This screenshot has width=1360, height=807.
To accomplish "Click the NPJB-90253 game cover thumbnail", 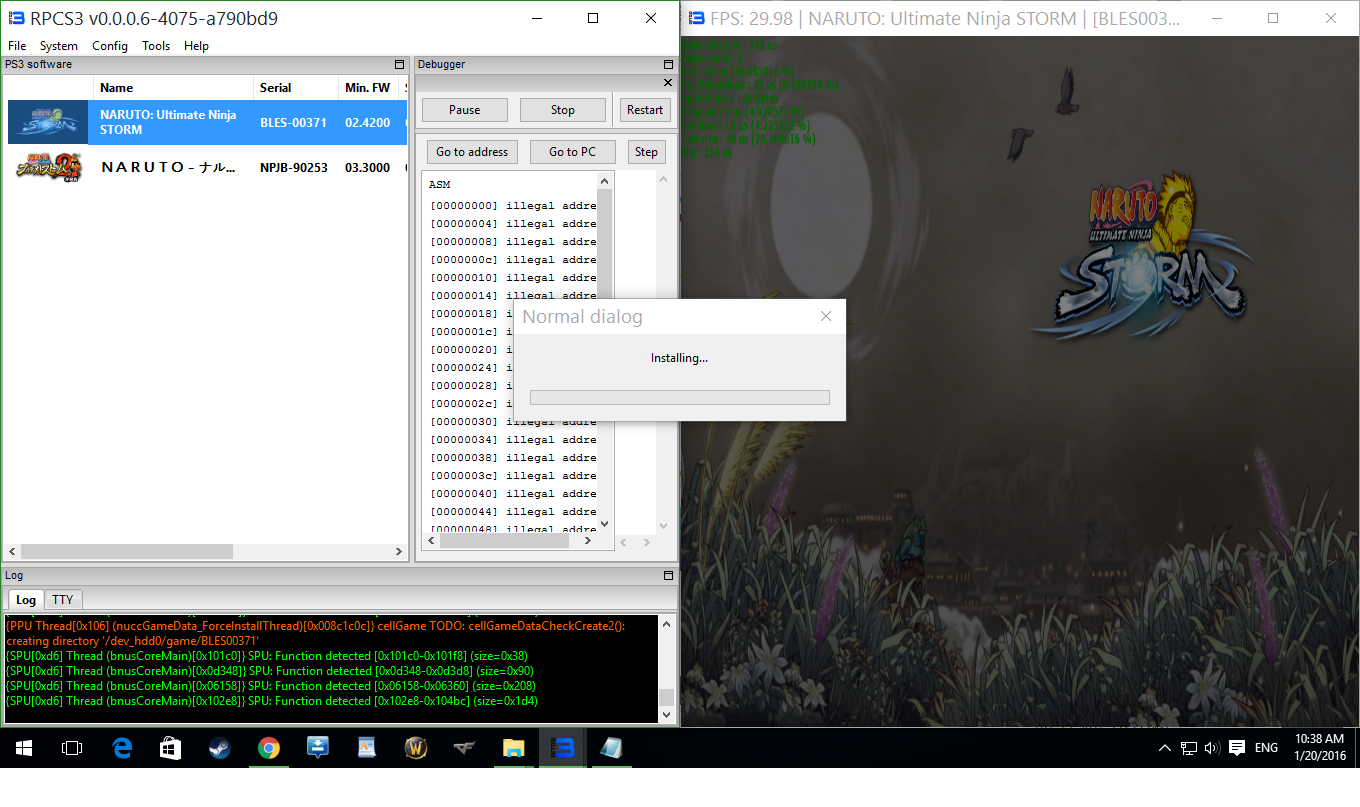I will [x=48, y=167].
